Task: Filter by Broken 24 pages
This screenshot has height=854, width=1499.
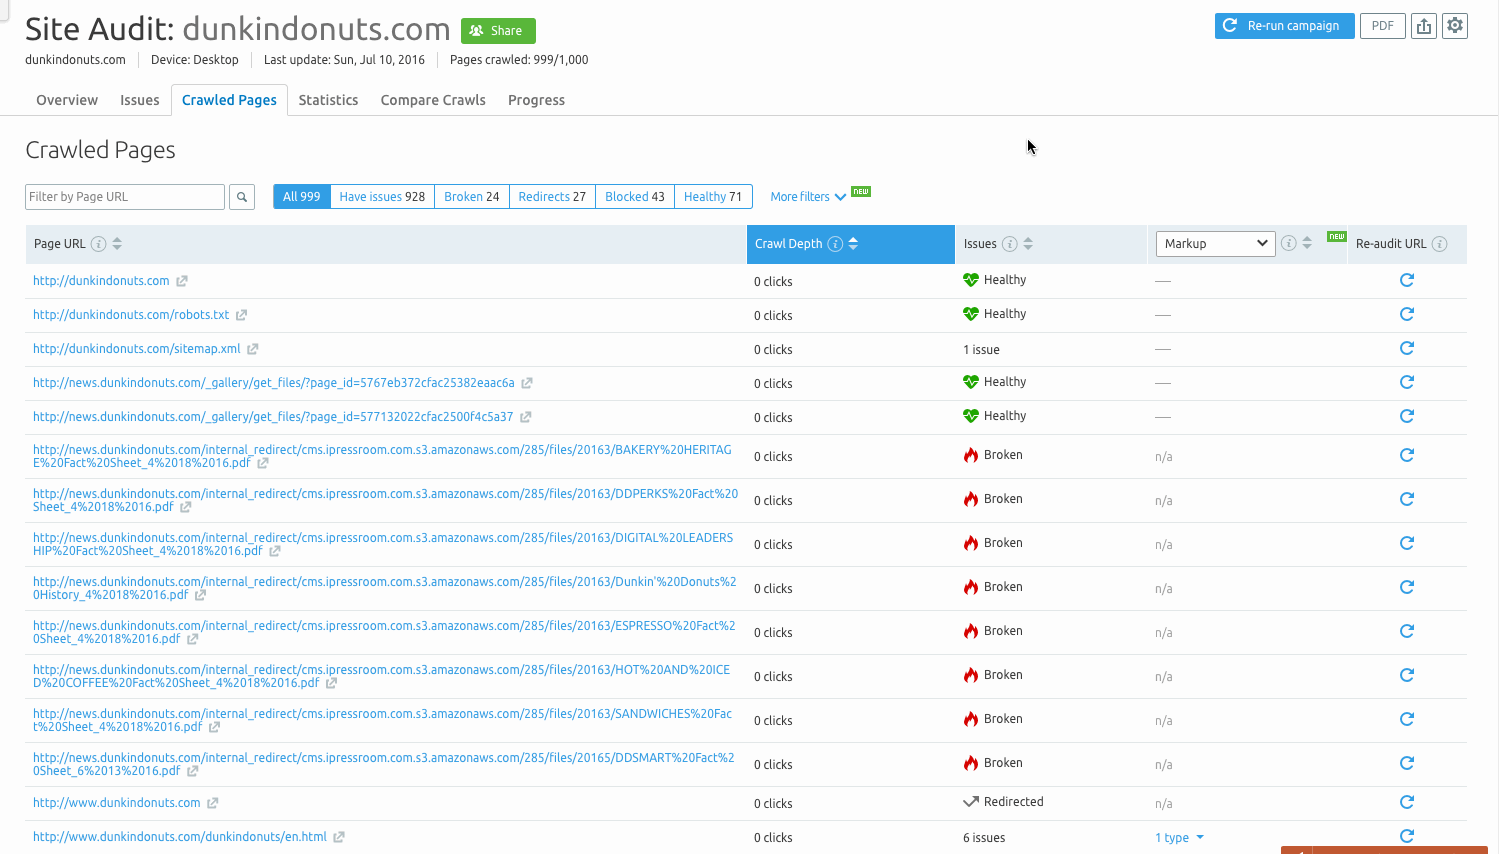Action: point(472,197)
